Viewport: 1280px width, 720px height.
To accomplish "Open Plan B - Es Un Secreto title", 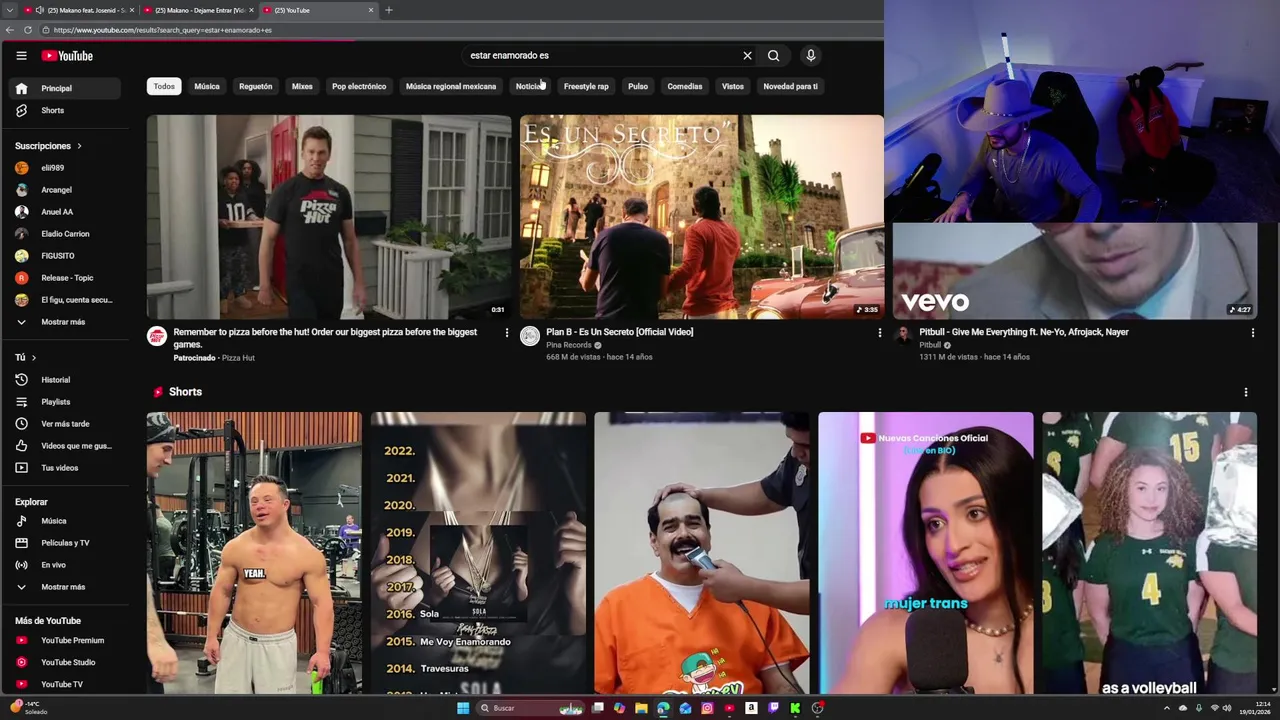I will tap(619, 332).
